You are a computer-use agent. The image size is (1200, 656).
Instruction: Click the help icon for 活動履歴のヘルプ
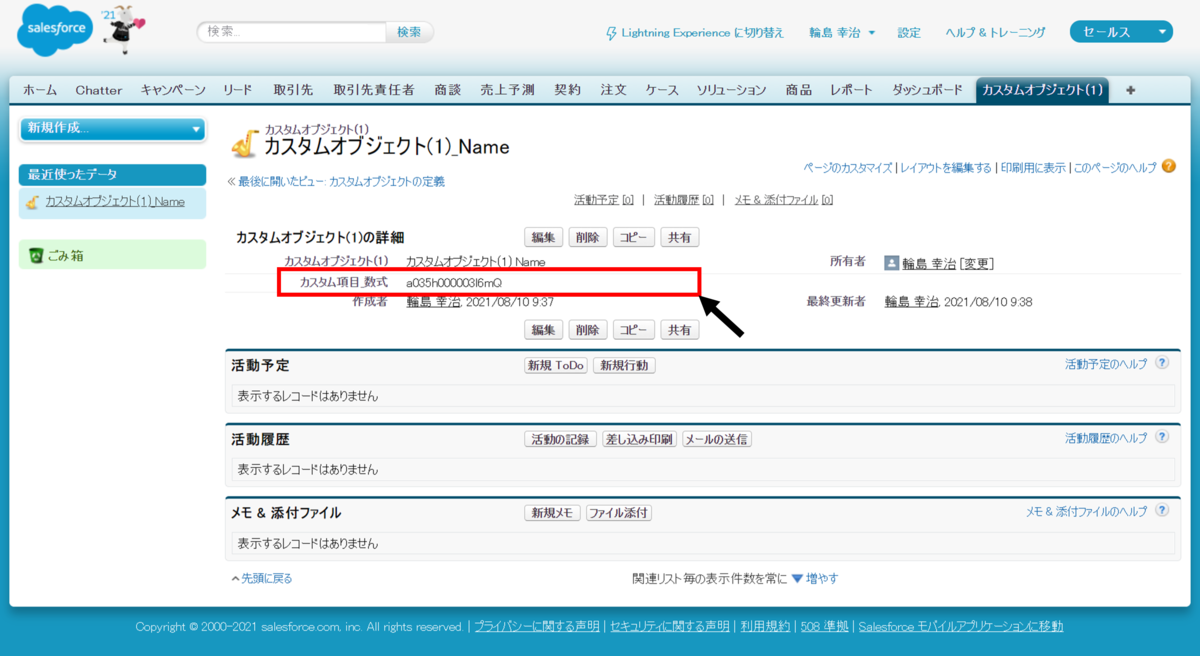pos(1162,438)
